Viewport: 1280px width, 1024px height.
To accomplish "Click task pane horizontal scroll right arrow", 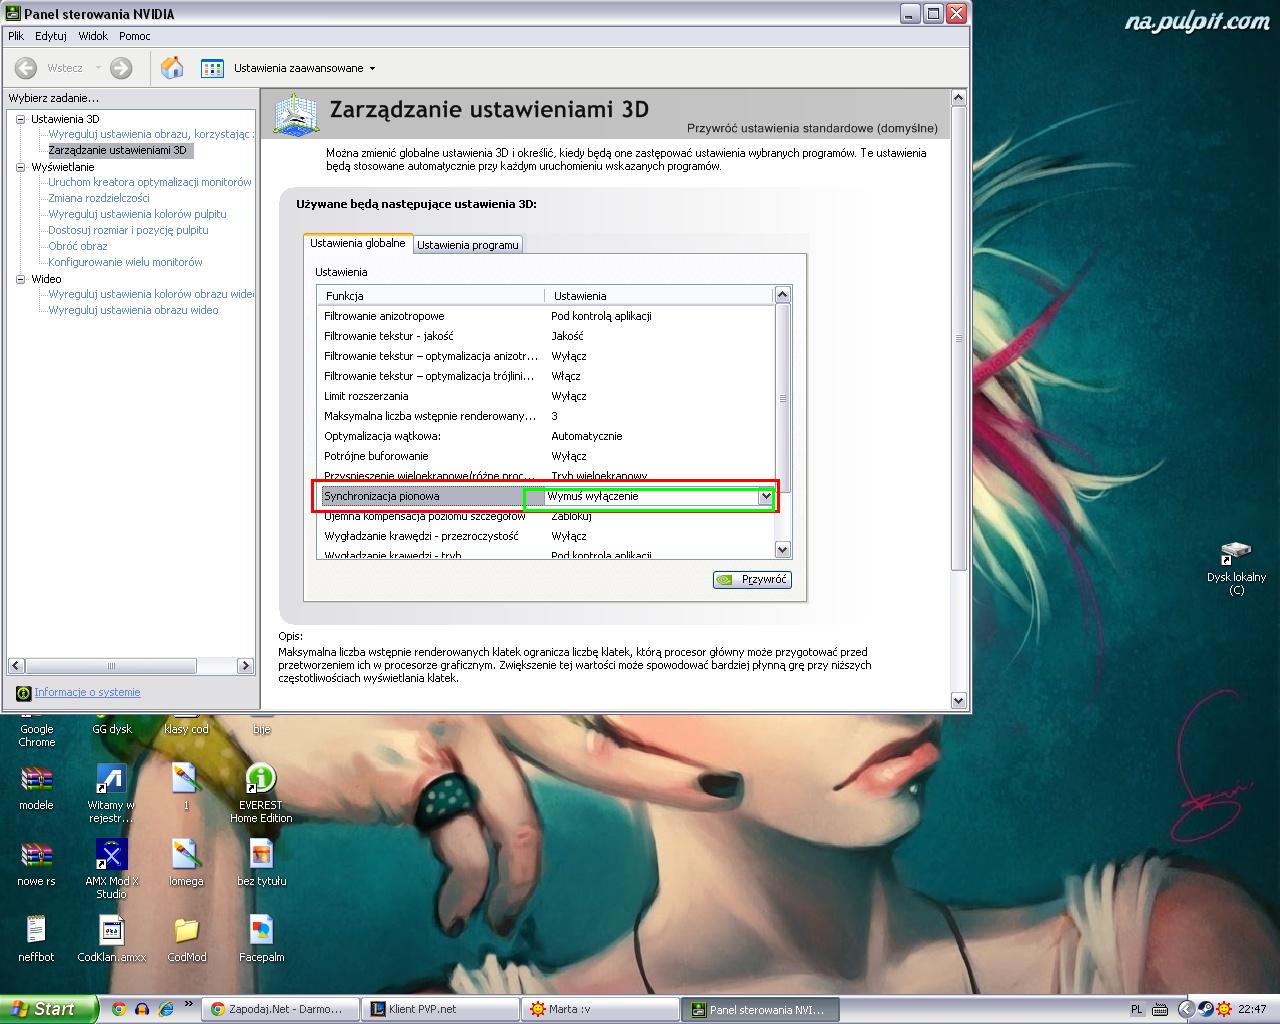I will (x=245, y=666).
